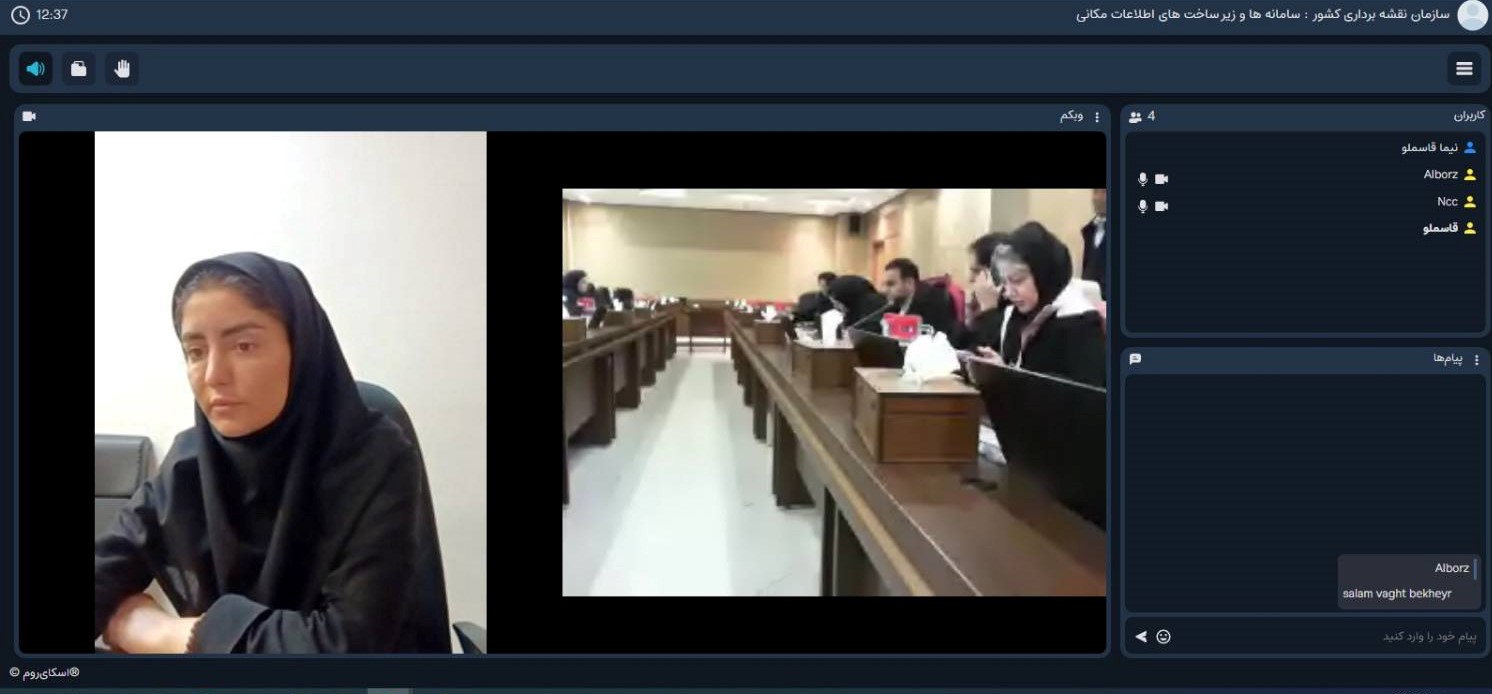Click the conference room video feed

(833, 392)
